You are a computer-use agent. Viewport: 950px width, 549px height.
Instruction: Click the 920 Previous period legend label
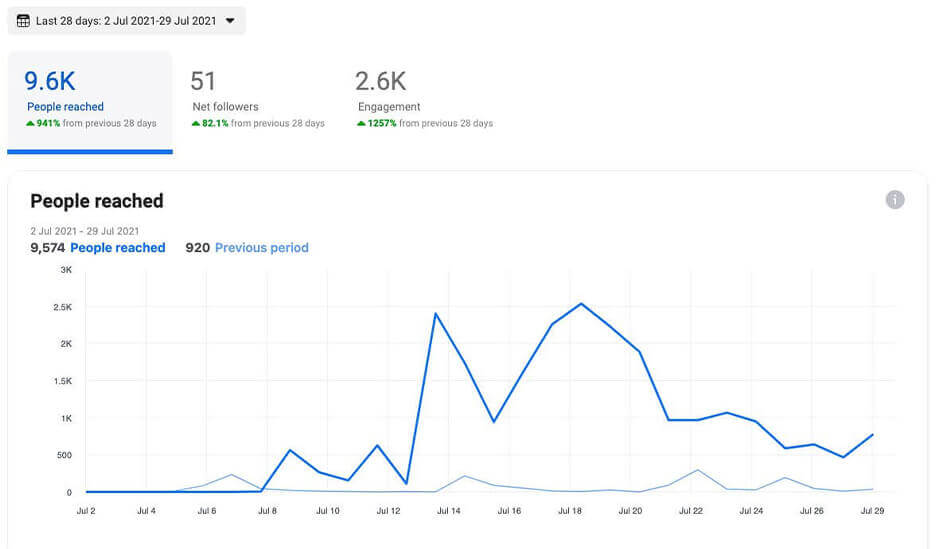click(247, 248)
